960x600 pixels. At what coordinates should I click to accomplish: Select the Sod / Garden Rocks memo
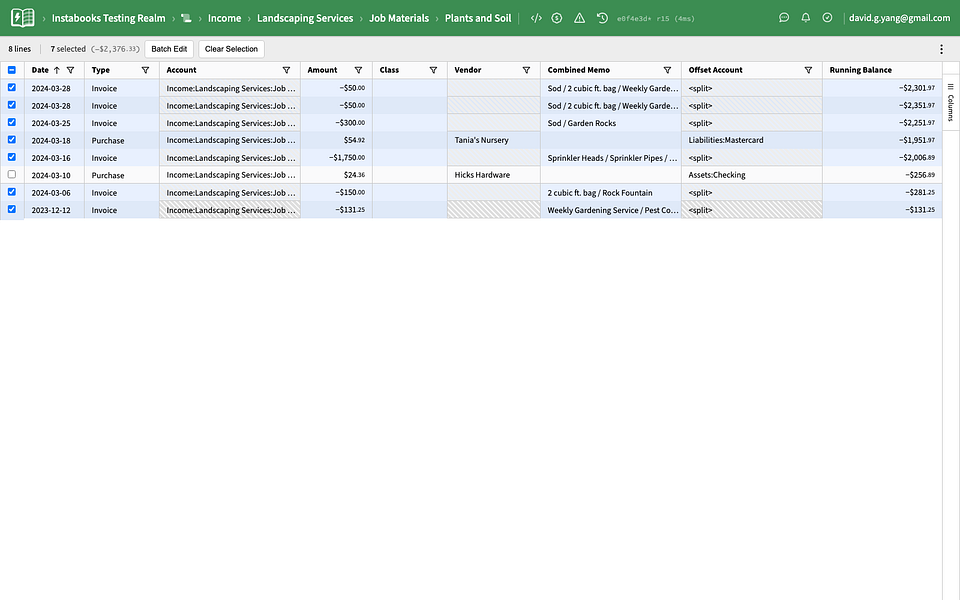point(610,123)
